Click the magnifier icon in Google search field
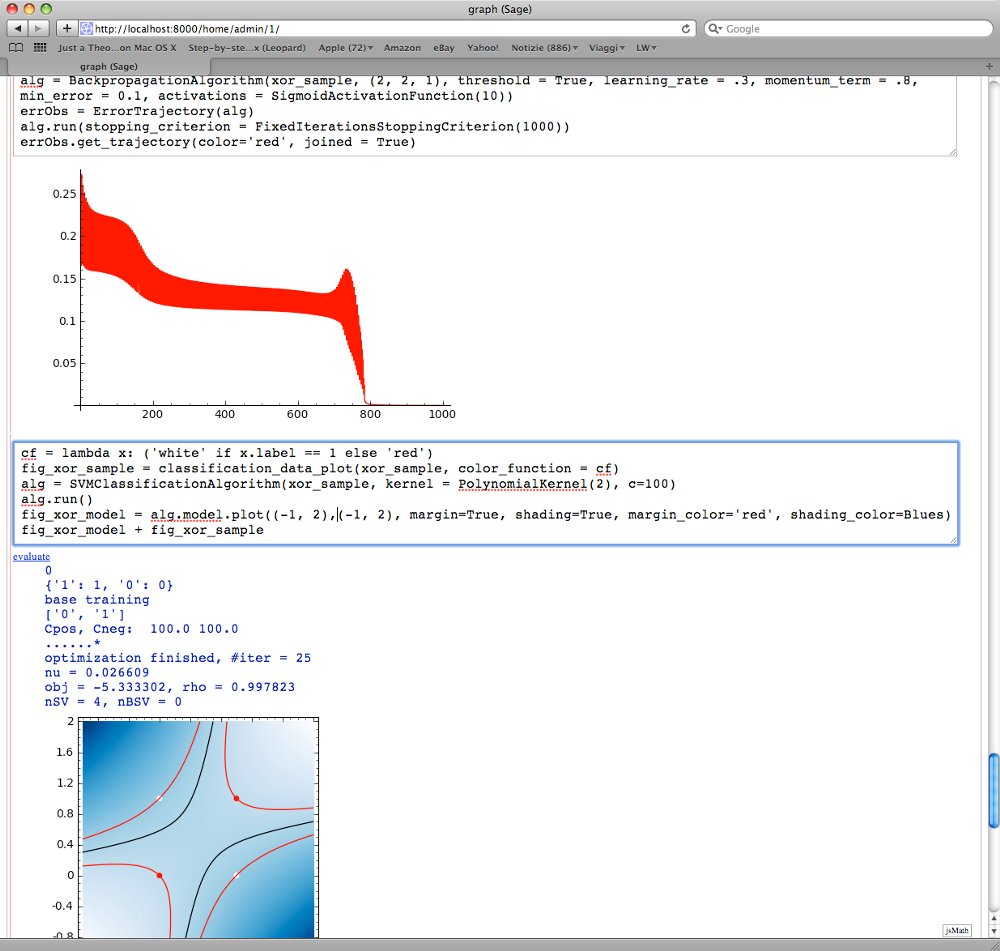 click(716, 28)
